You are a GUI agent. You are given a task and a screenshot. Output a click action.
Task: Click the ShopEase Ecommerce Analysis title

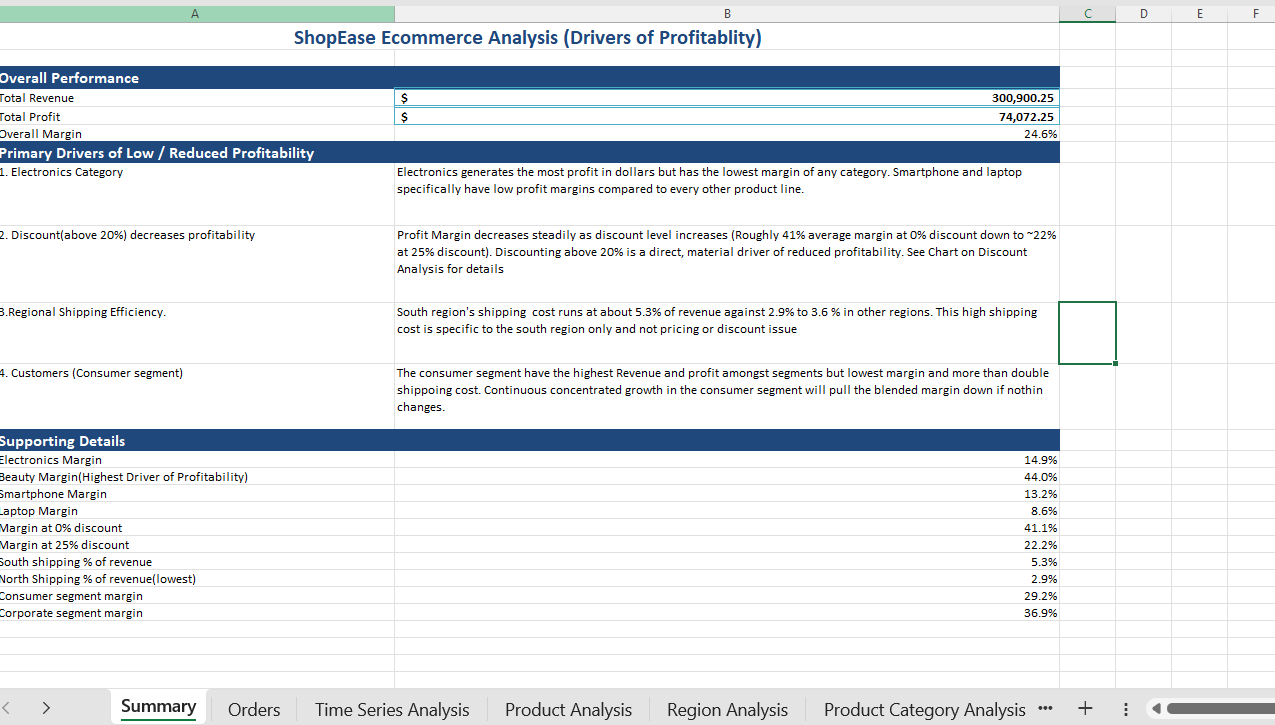pos(528,38)
